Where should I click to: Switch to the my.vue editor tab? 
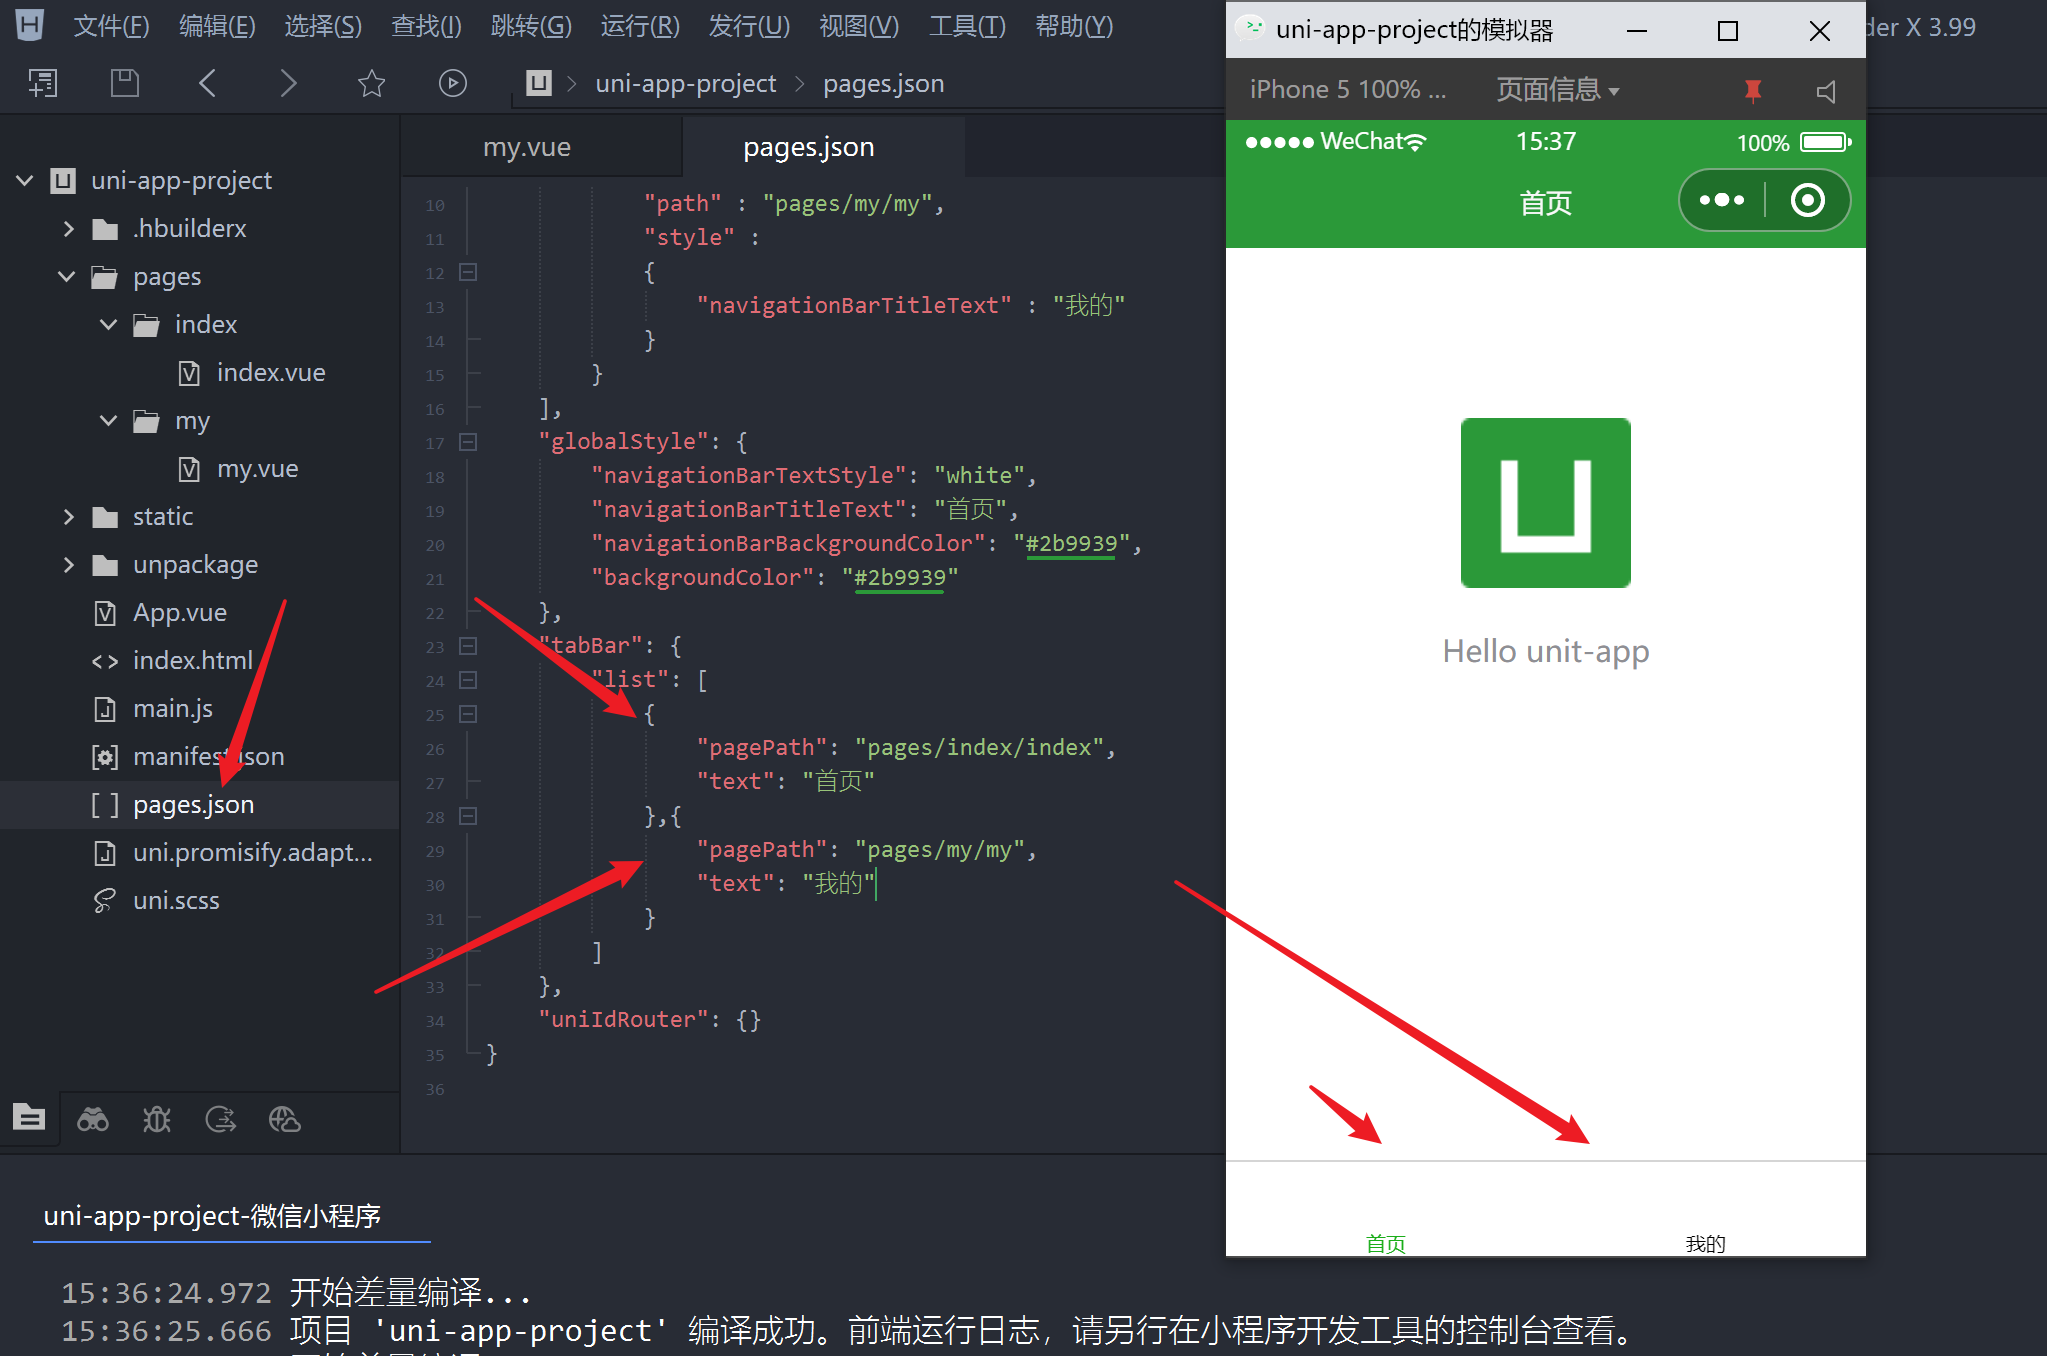point(527,146)
